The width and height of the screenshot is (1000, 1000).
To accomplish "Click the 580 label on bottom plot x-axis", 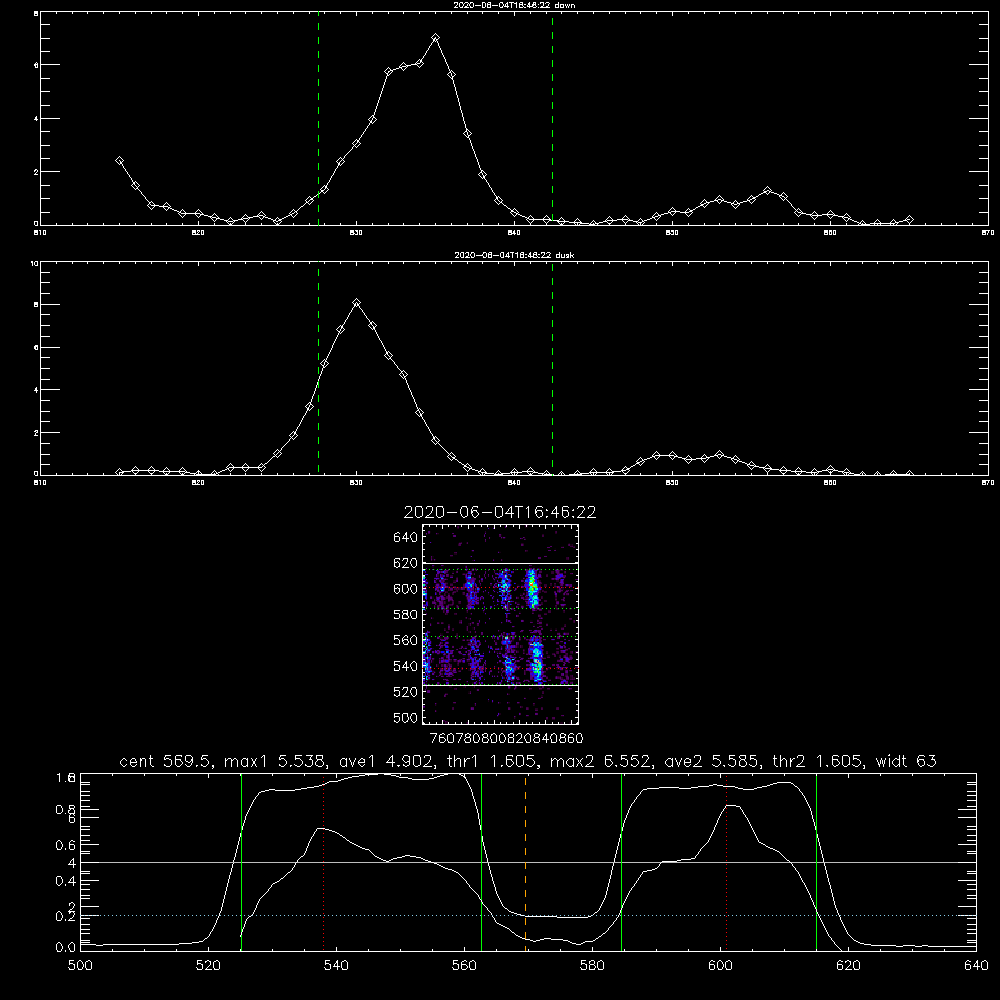I will (x=592, y=966).
